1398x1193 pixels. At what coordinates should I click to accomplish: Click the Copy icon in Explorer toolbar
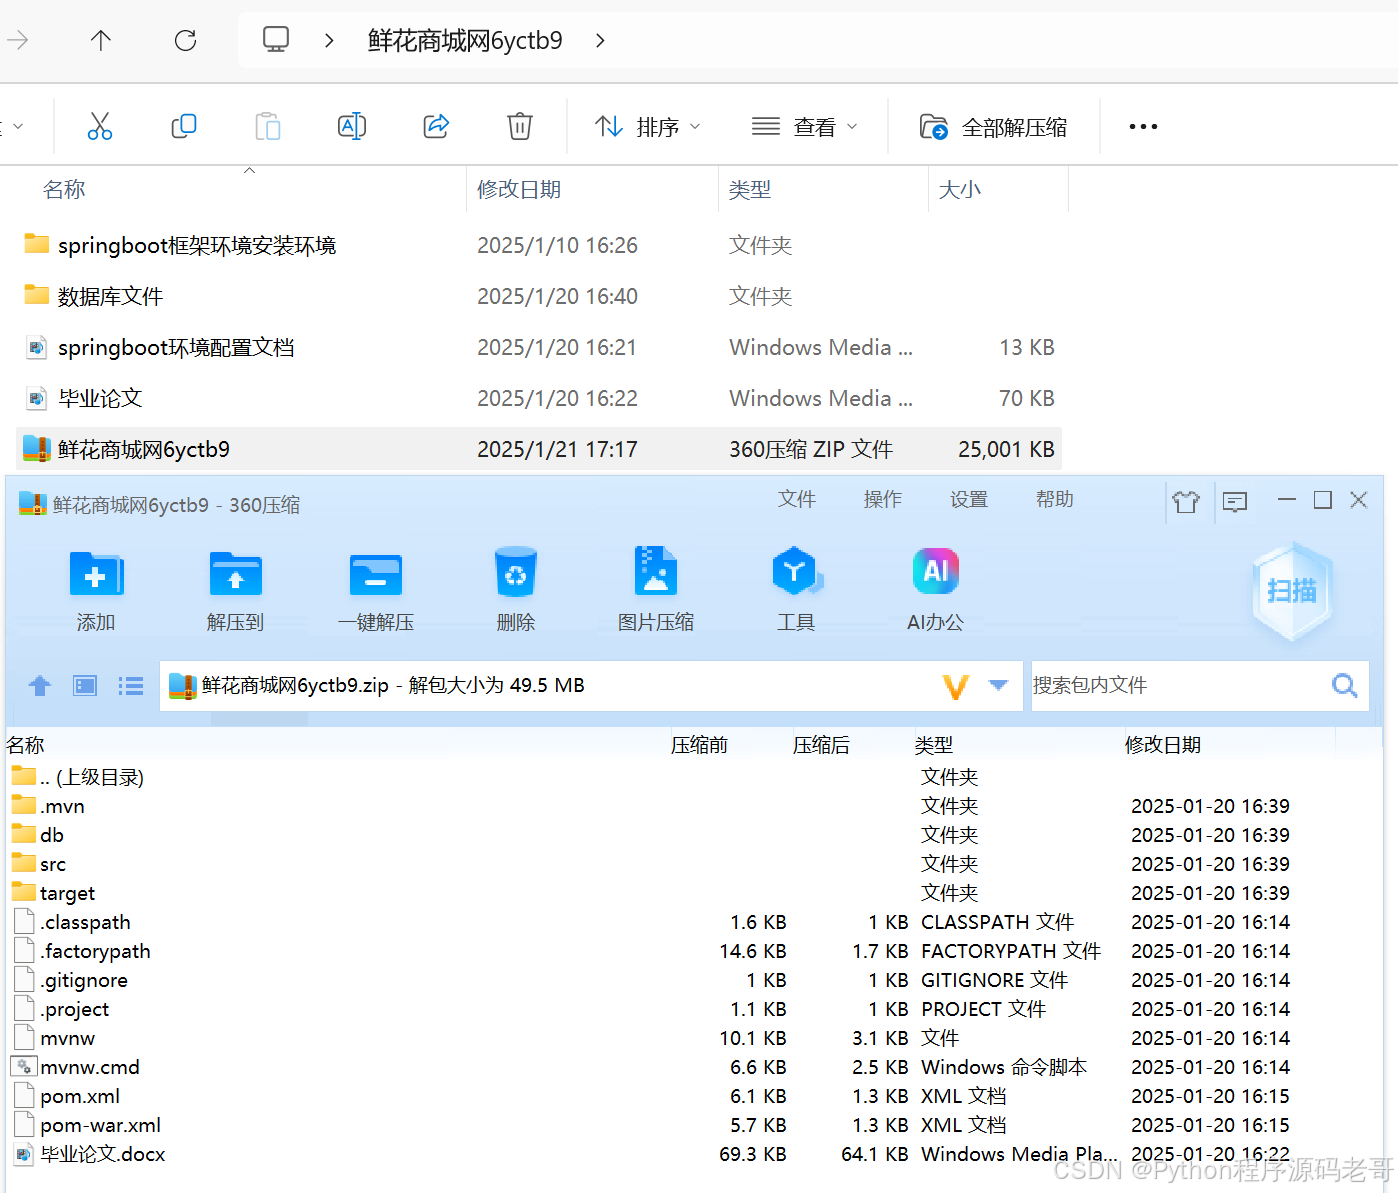[184, 126]
